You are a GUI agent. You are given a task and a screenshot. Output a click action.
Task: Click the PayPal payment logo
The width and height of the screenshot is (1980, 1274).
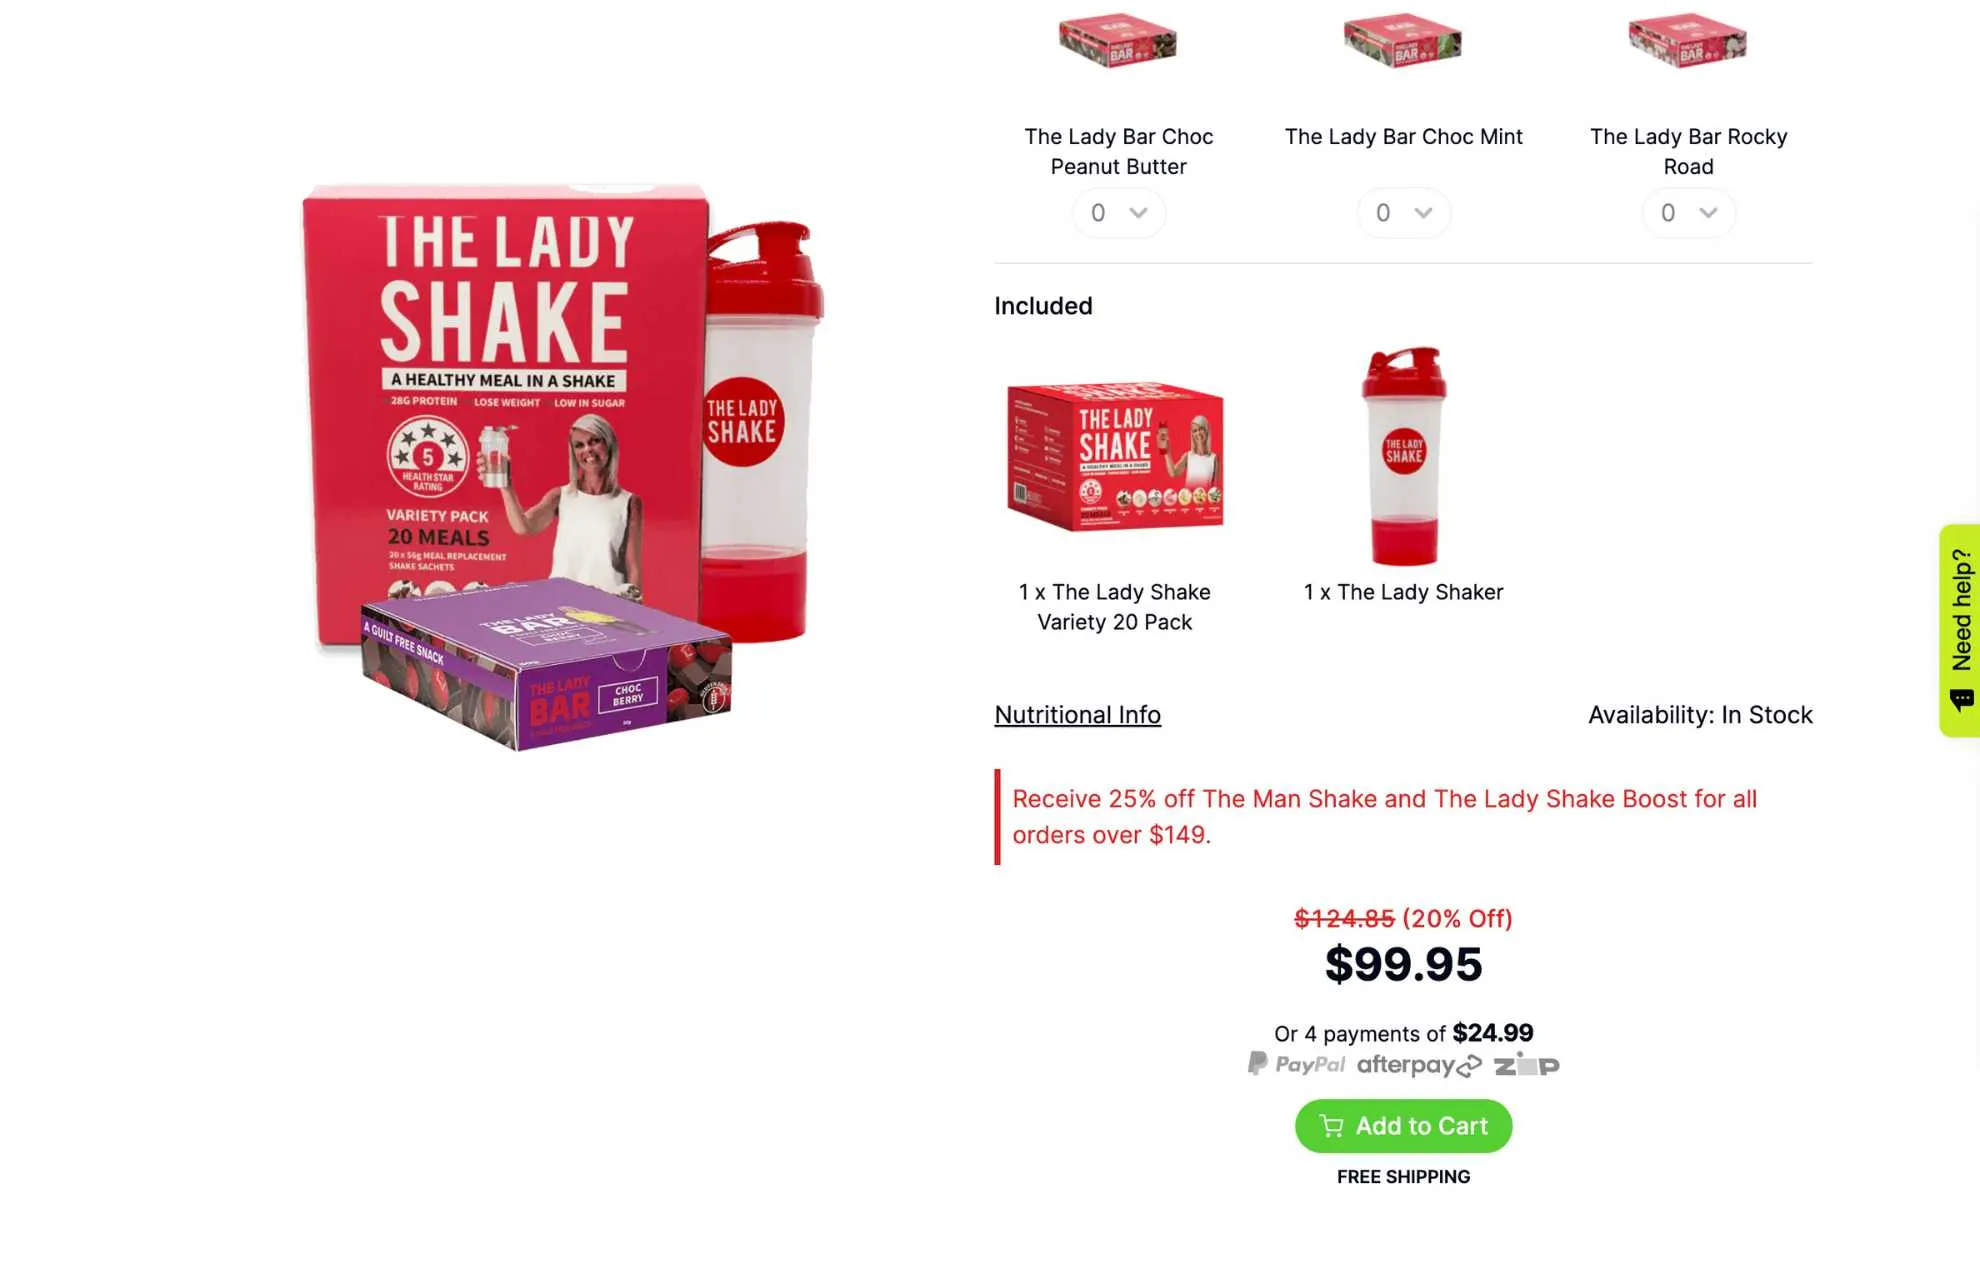(1296, 1064)
